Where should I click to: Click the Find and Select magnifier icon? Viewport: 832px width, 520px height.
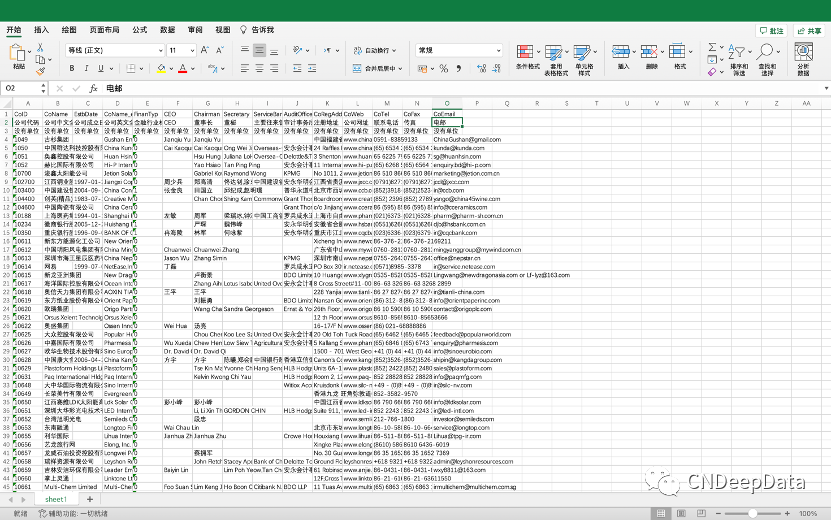[765, 51]
